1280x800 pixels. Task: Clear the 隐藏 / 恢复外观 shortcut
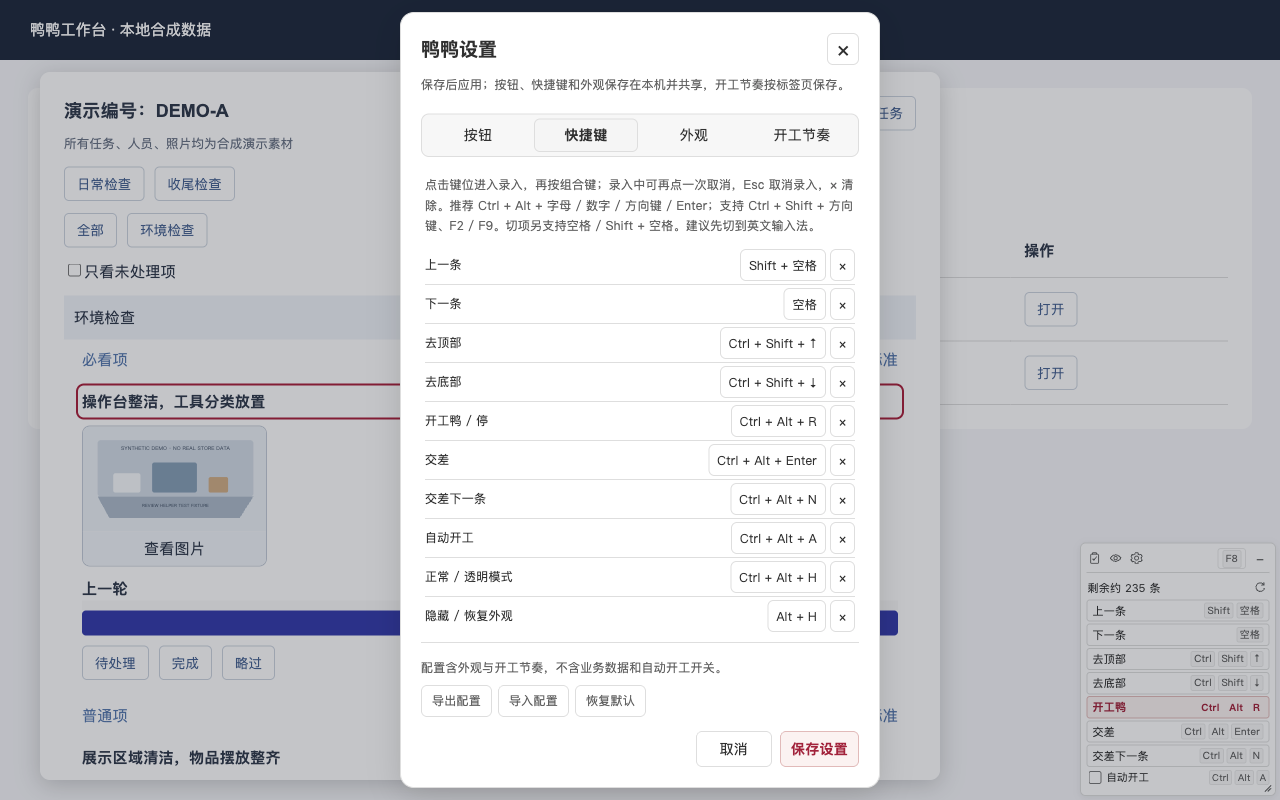pos(842,616)
